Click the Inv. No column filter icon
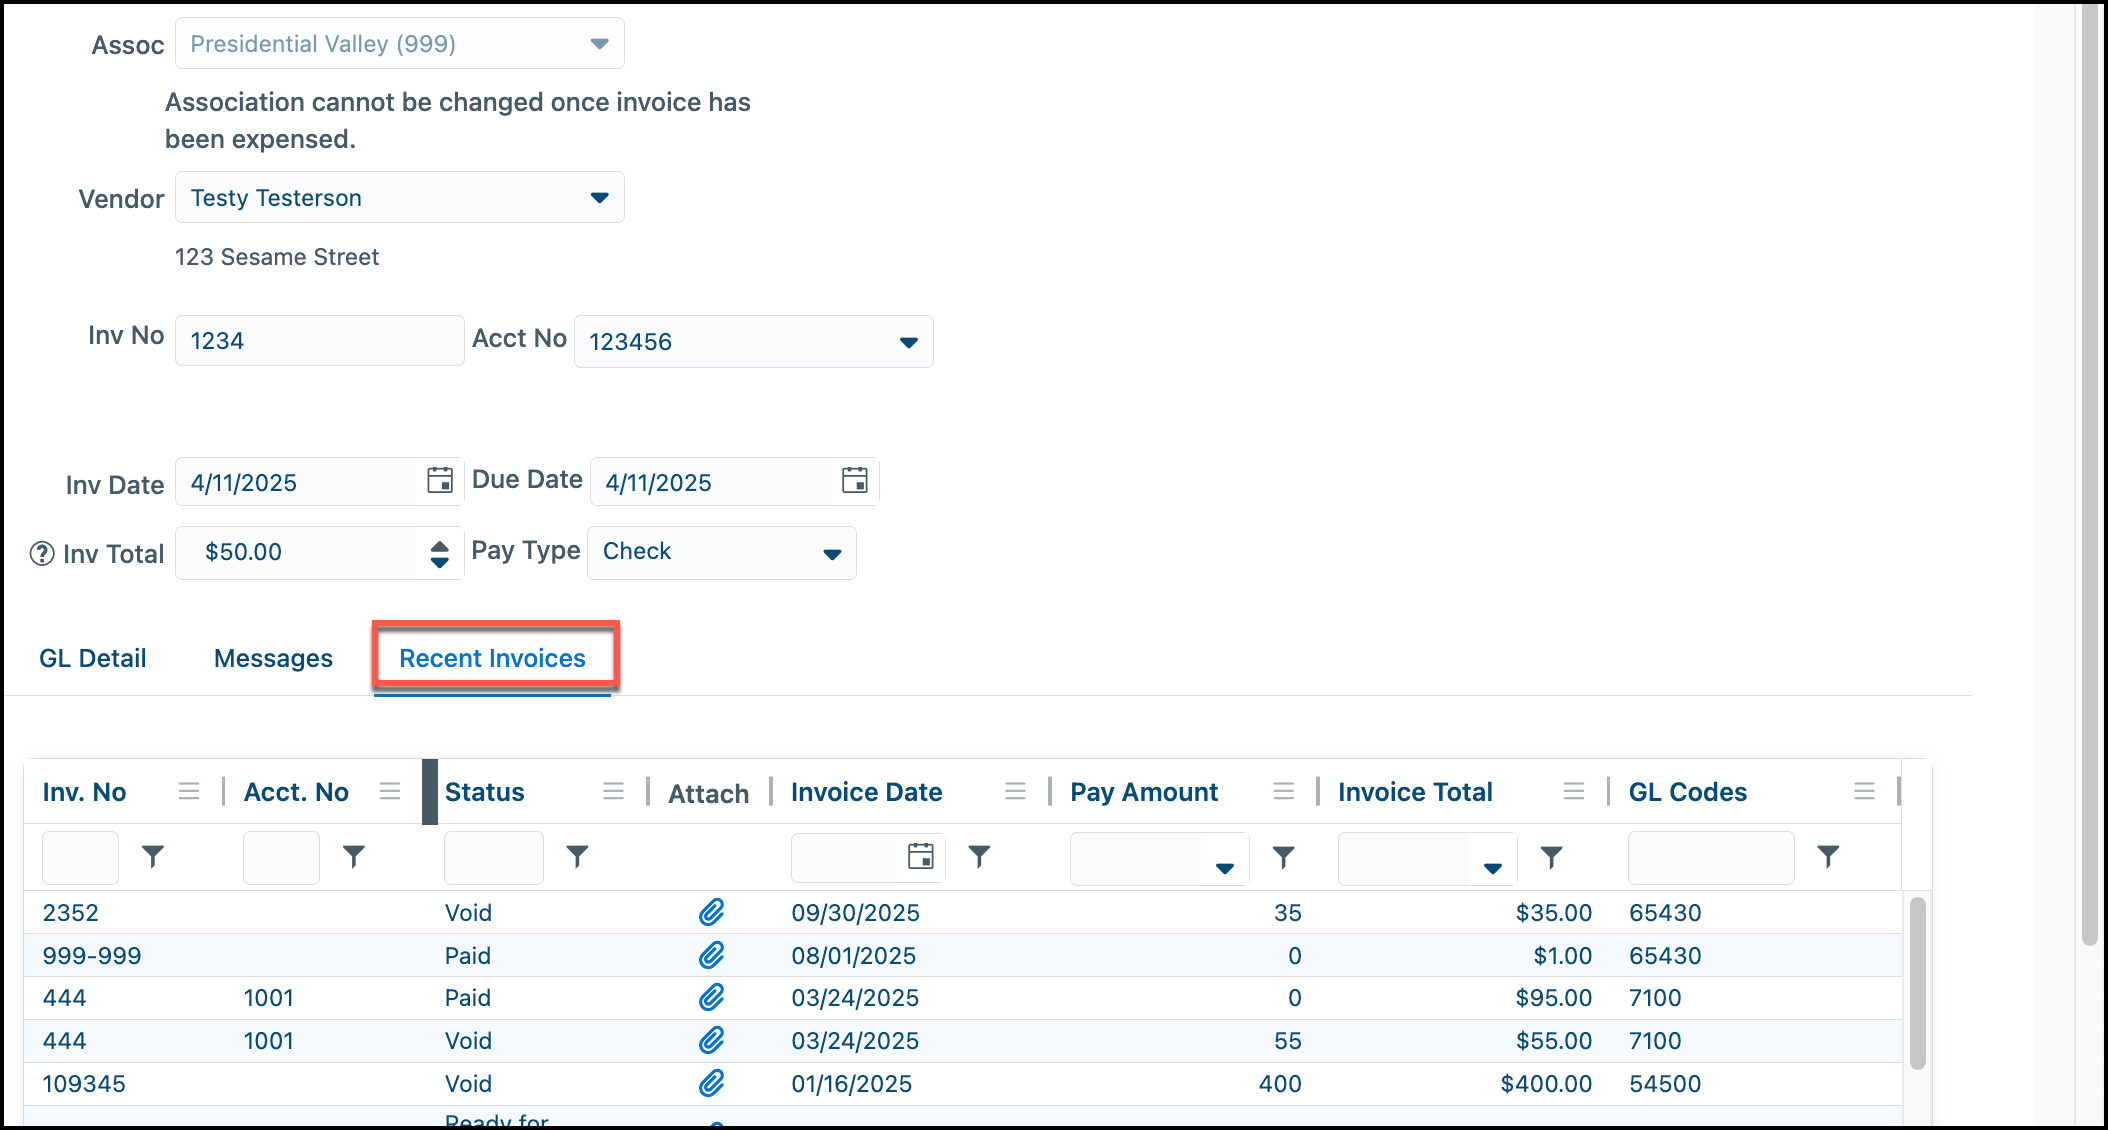Screen dimensions: 2108x1130 point(153,856)
